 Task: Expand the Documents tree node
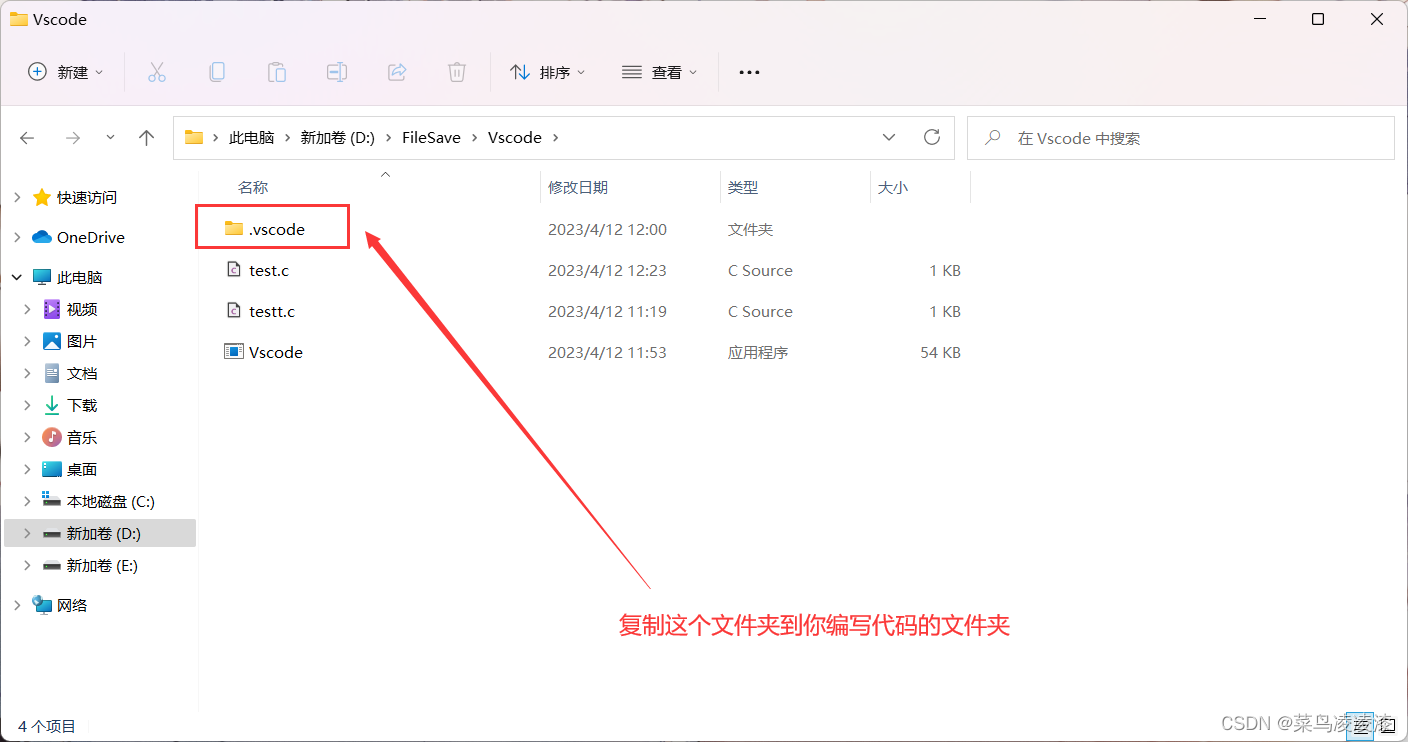(27, 373)
